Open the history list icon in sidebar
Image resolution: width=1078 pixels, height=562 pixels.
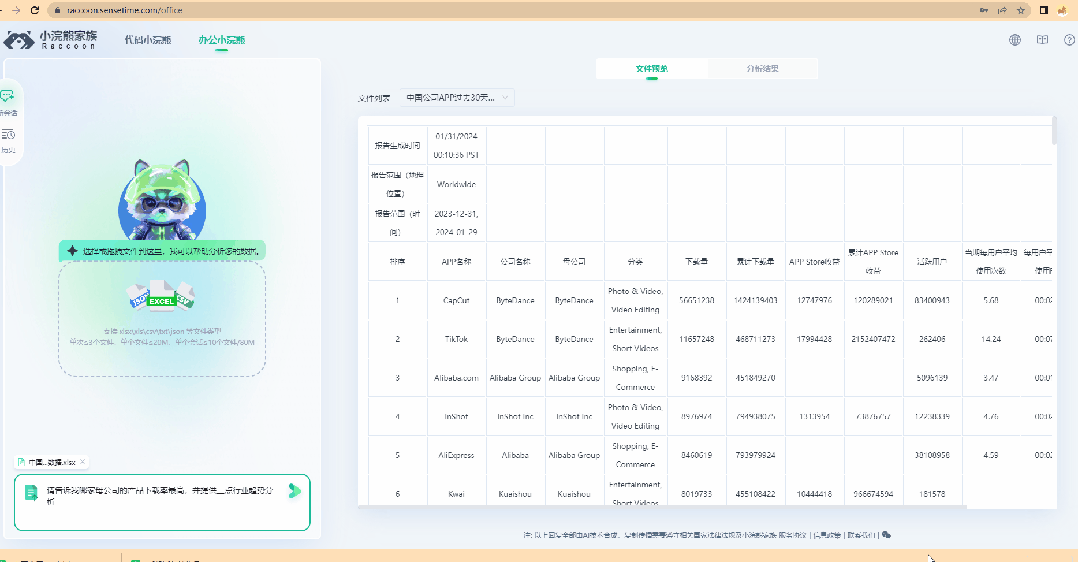(x=8, y=134)
